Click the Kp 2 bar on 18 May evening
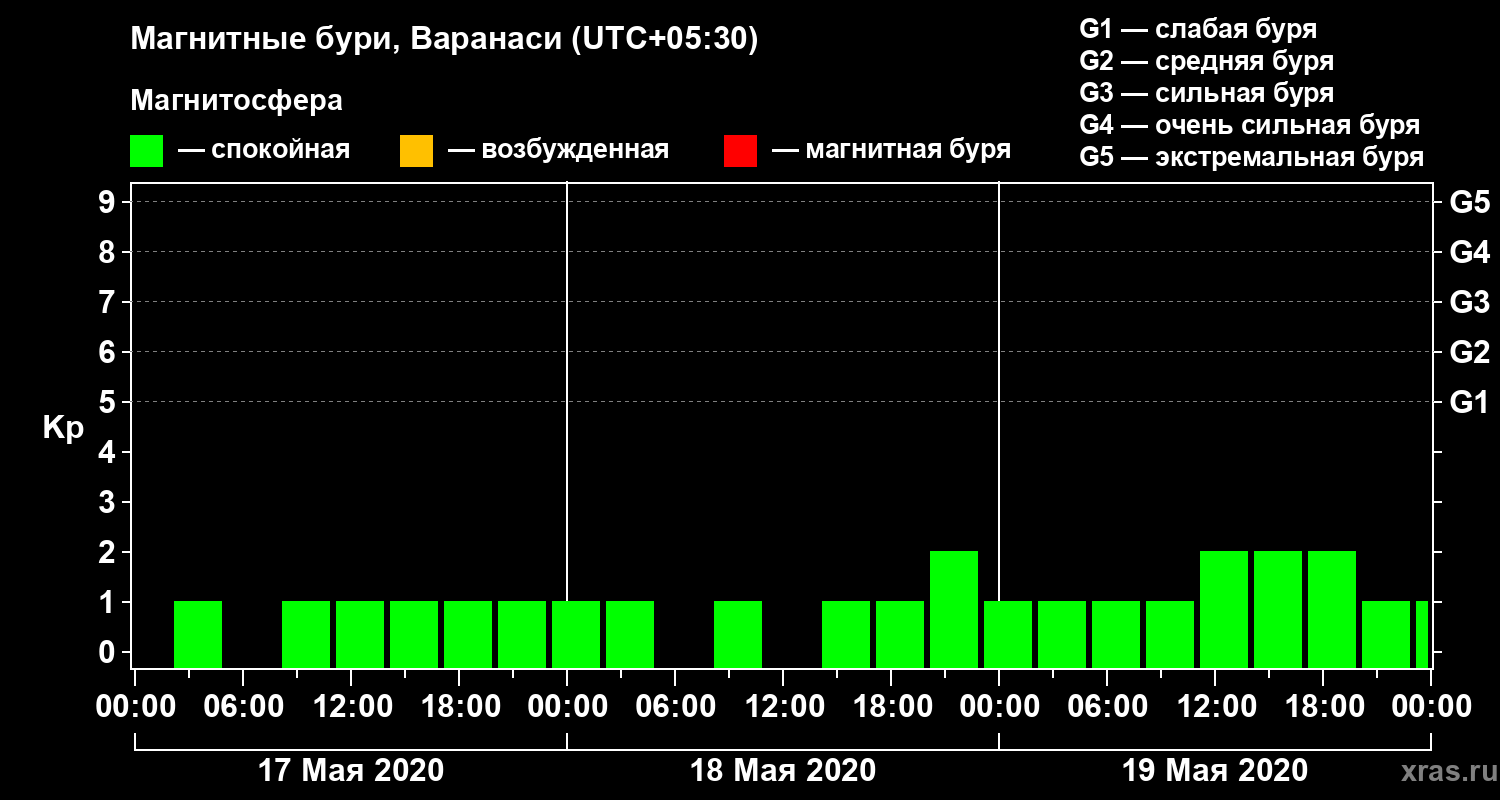 pos(954,609)
